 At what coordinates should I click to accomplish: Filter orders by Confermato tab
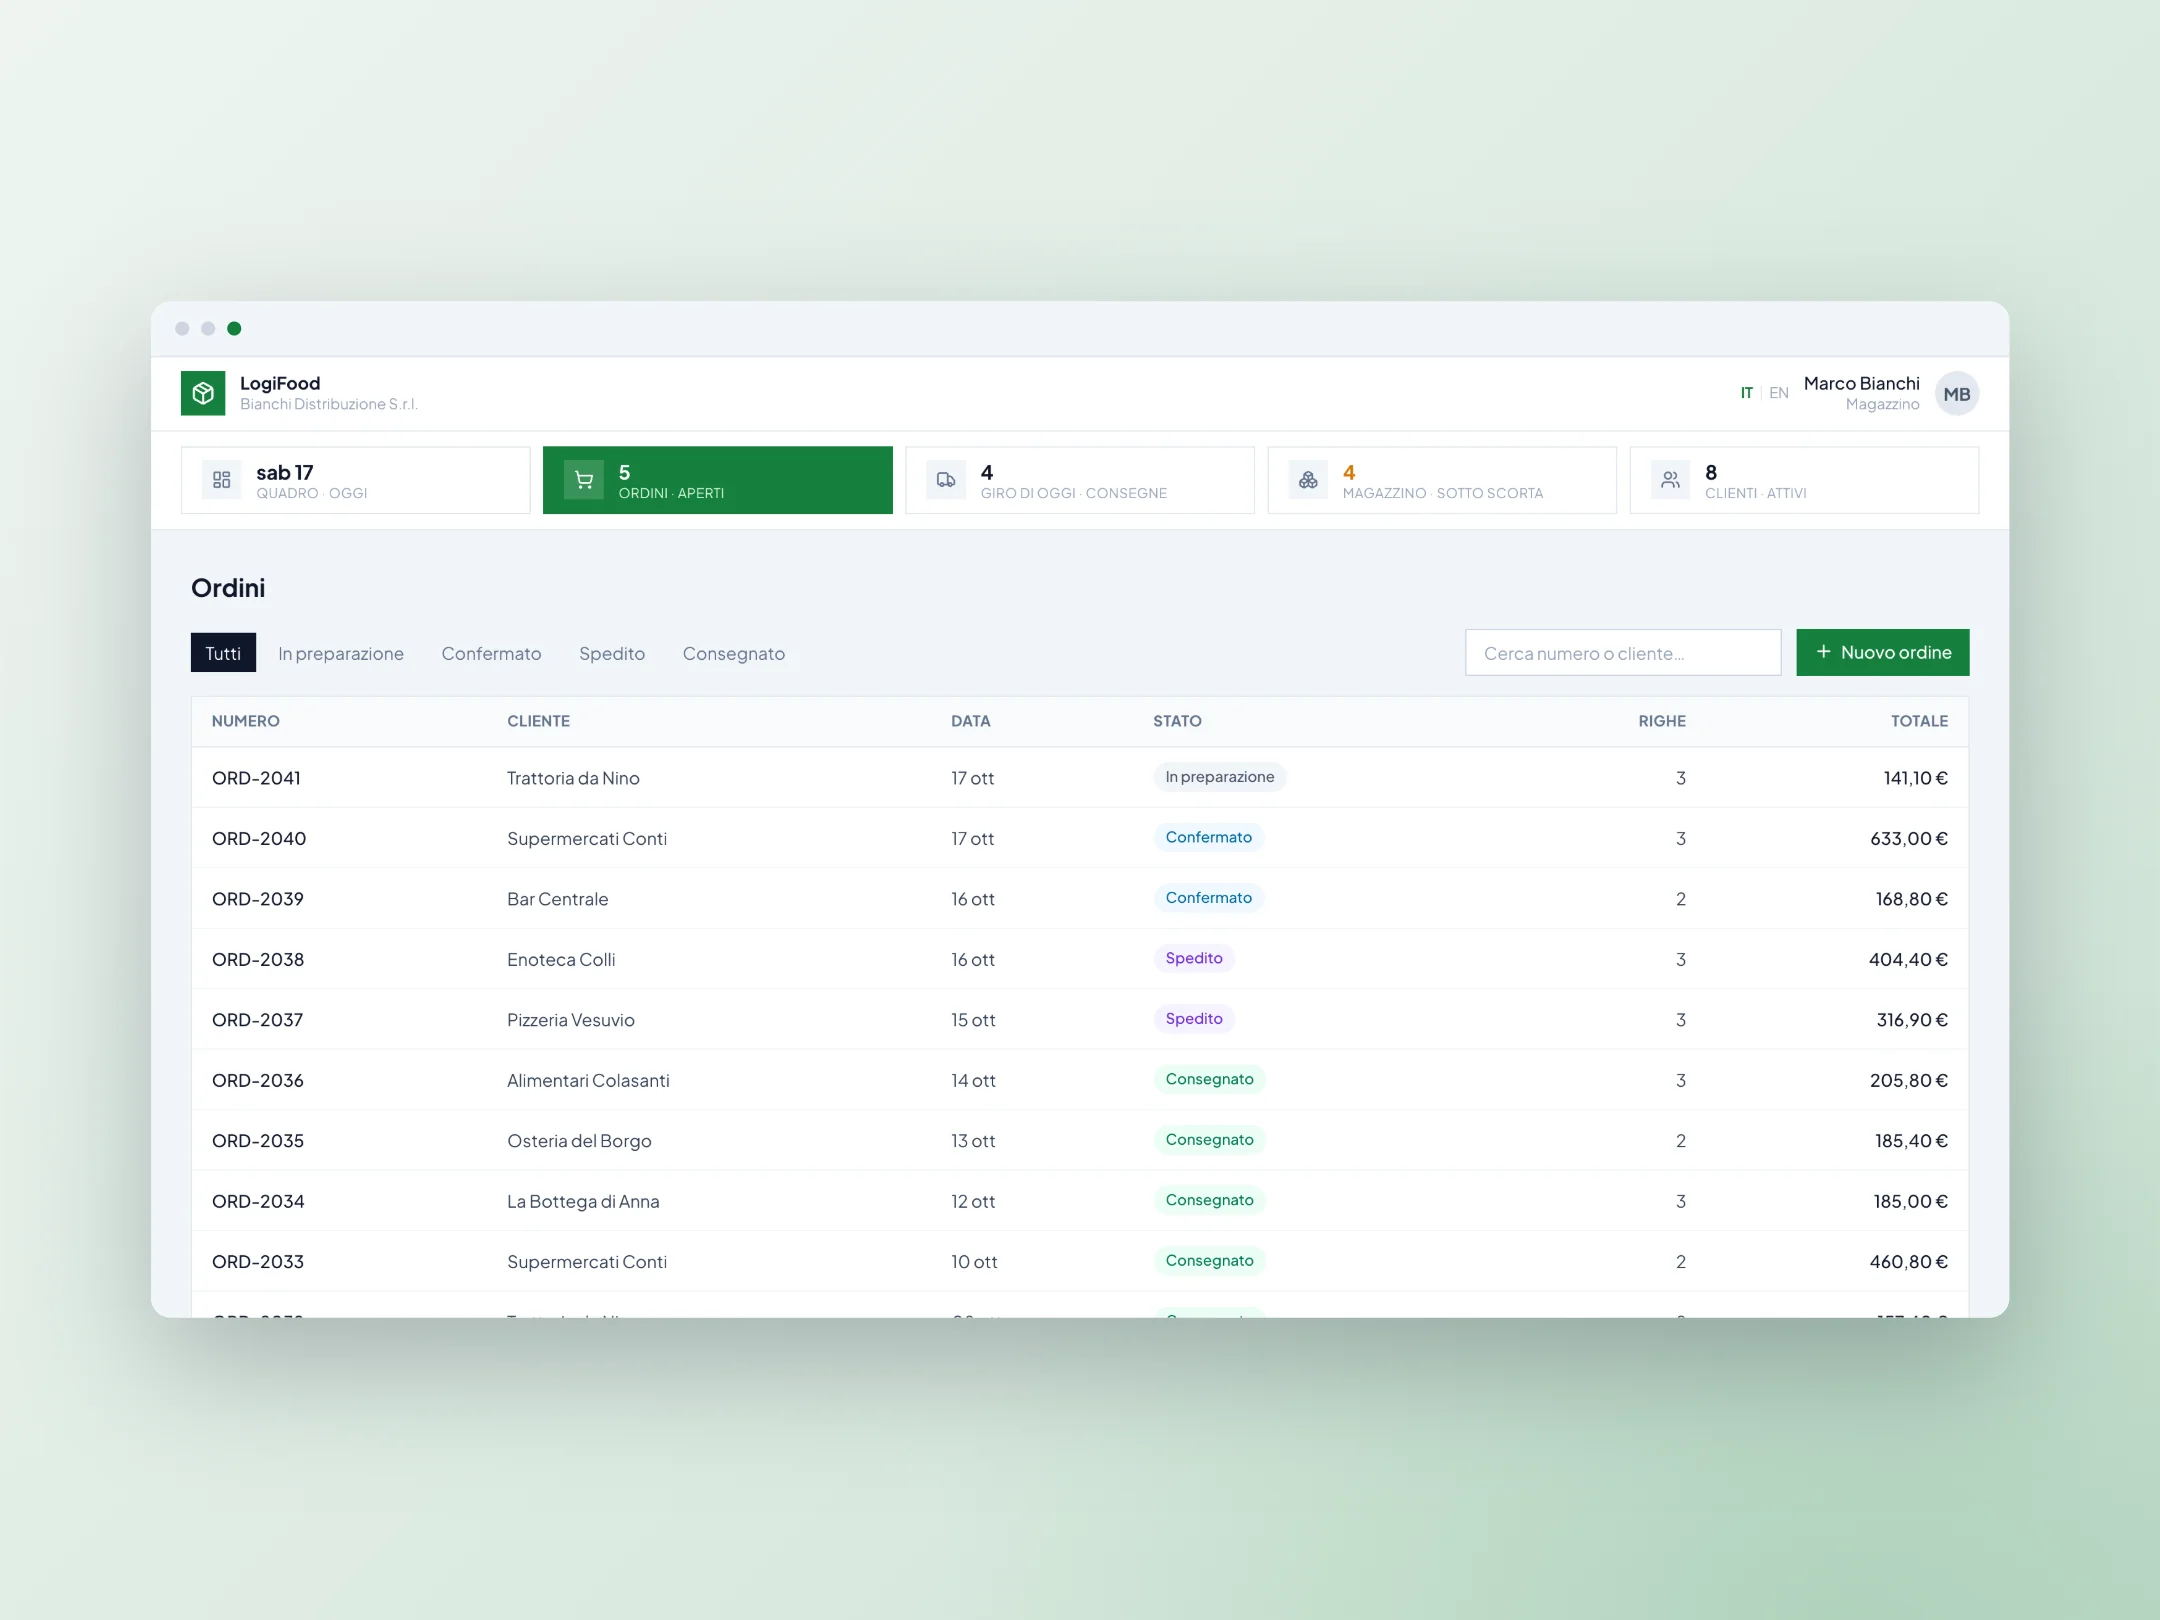491,653
